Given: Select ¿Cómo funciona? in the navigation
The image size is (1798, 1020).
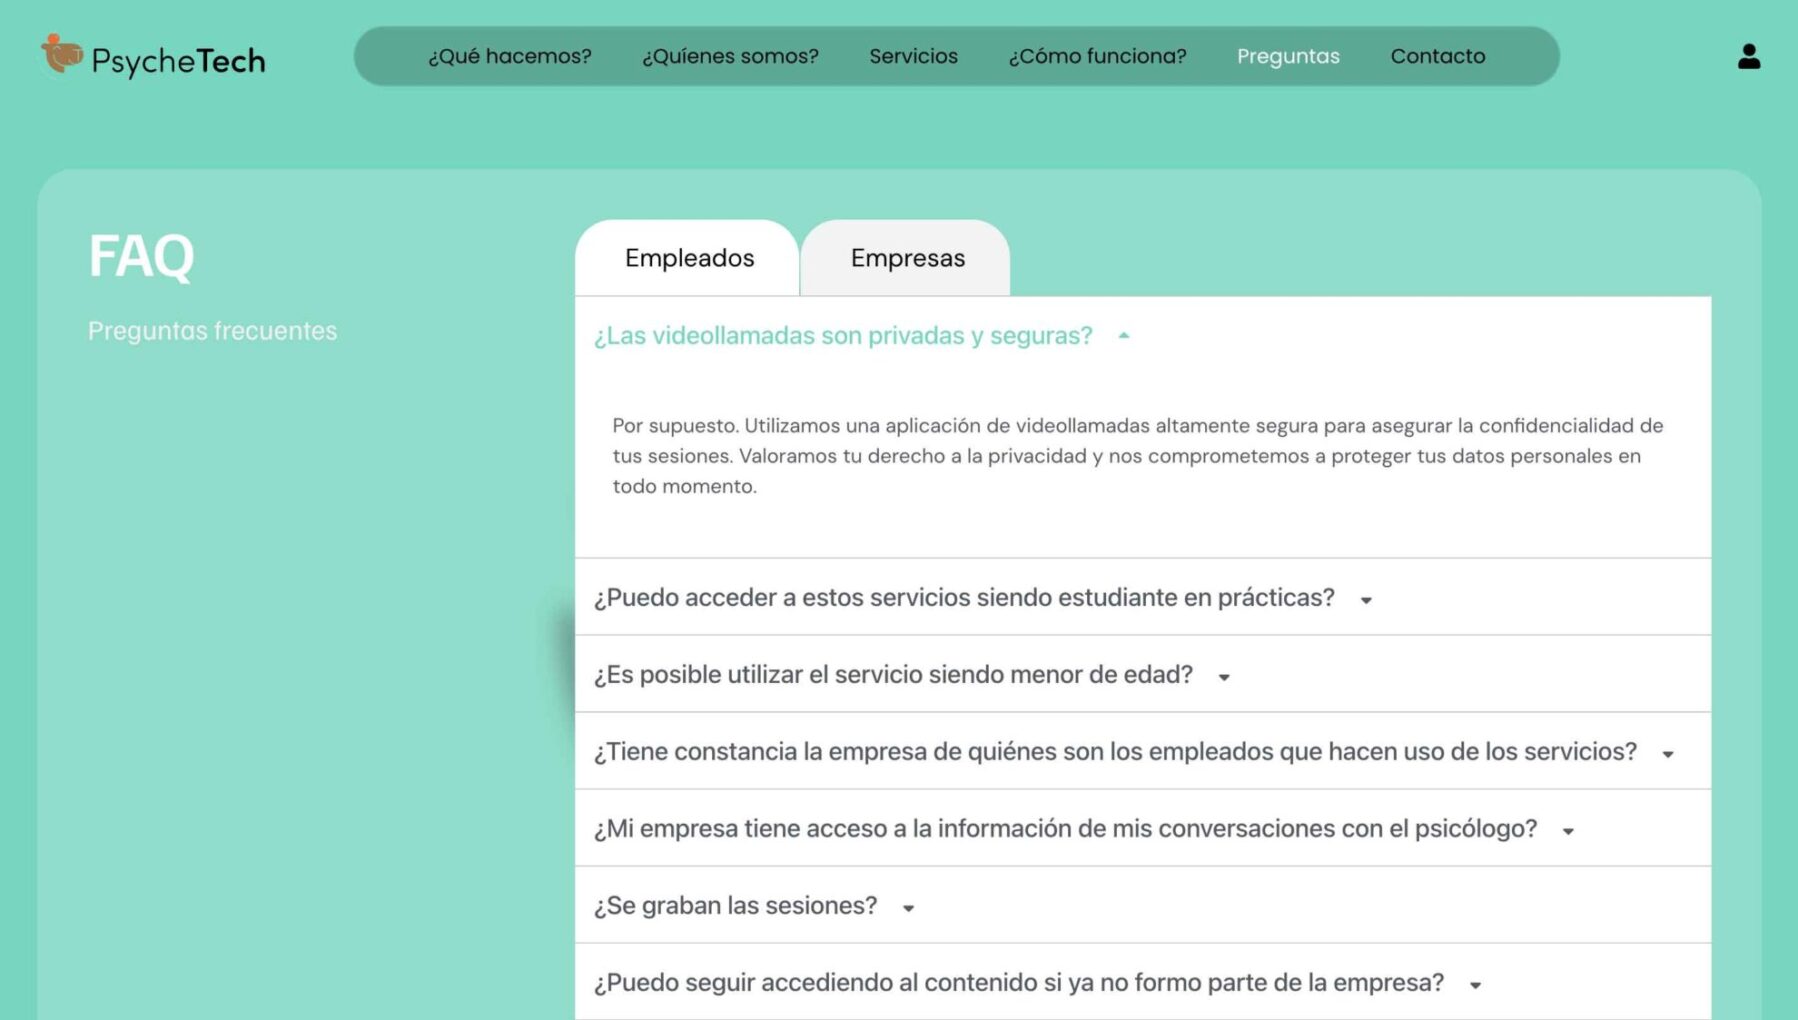Looking at the screenshot, I should pyautogui.click(x=1098, y=56).
